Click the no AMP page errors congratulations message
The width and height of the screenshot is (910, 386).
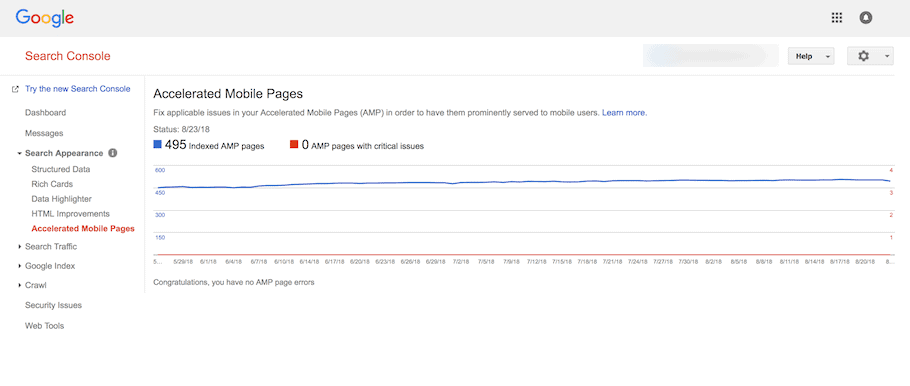pos(233,283)
